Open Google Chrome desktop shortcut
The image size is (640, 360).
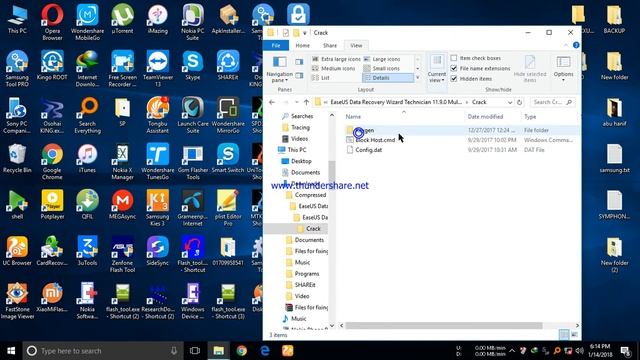tap(52, 161)
